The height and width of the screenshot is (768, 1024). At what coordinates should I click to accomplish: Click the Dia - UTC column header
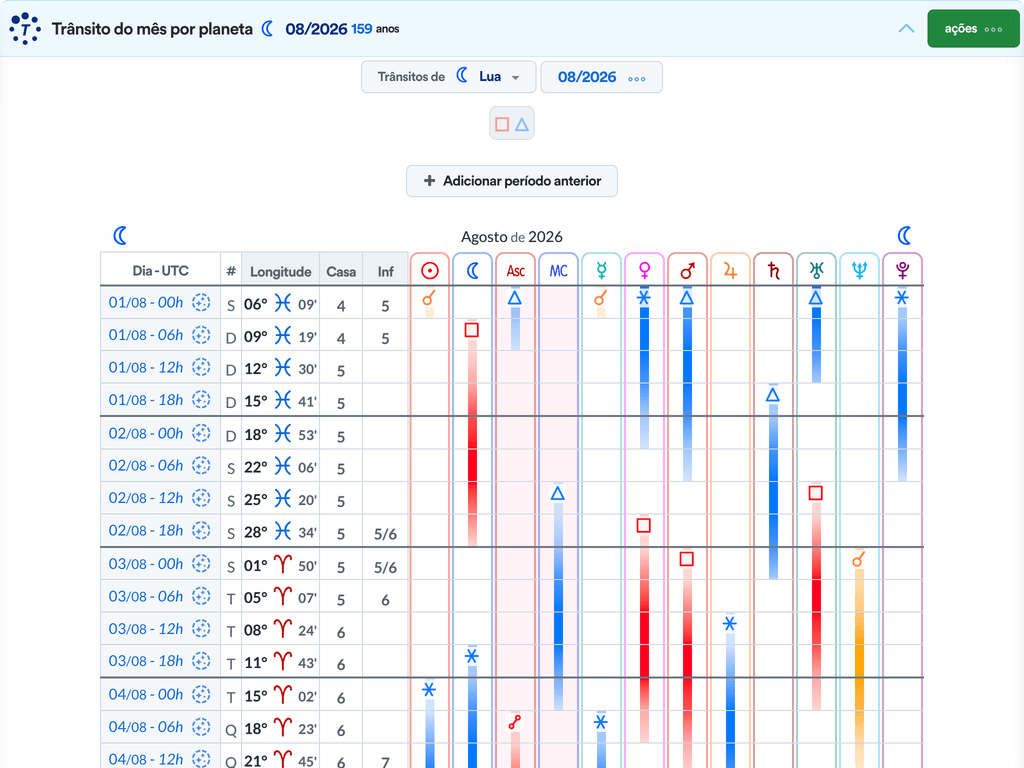click(x=161, y=270)
